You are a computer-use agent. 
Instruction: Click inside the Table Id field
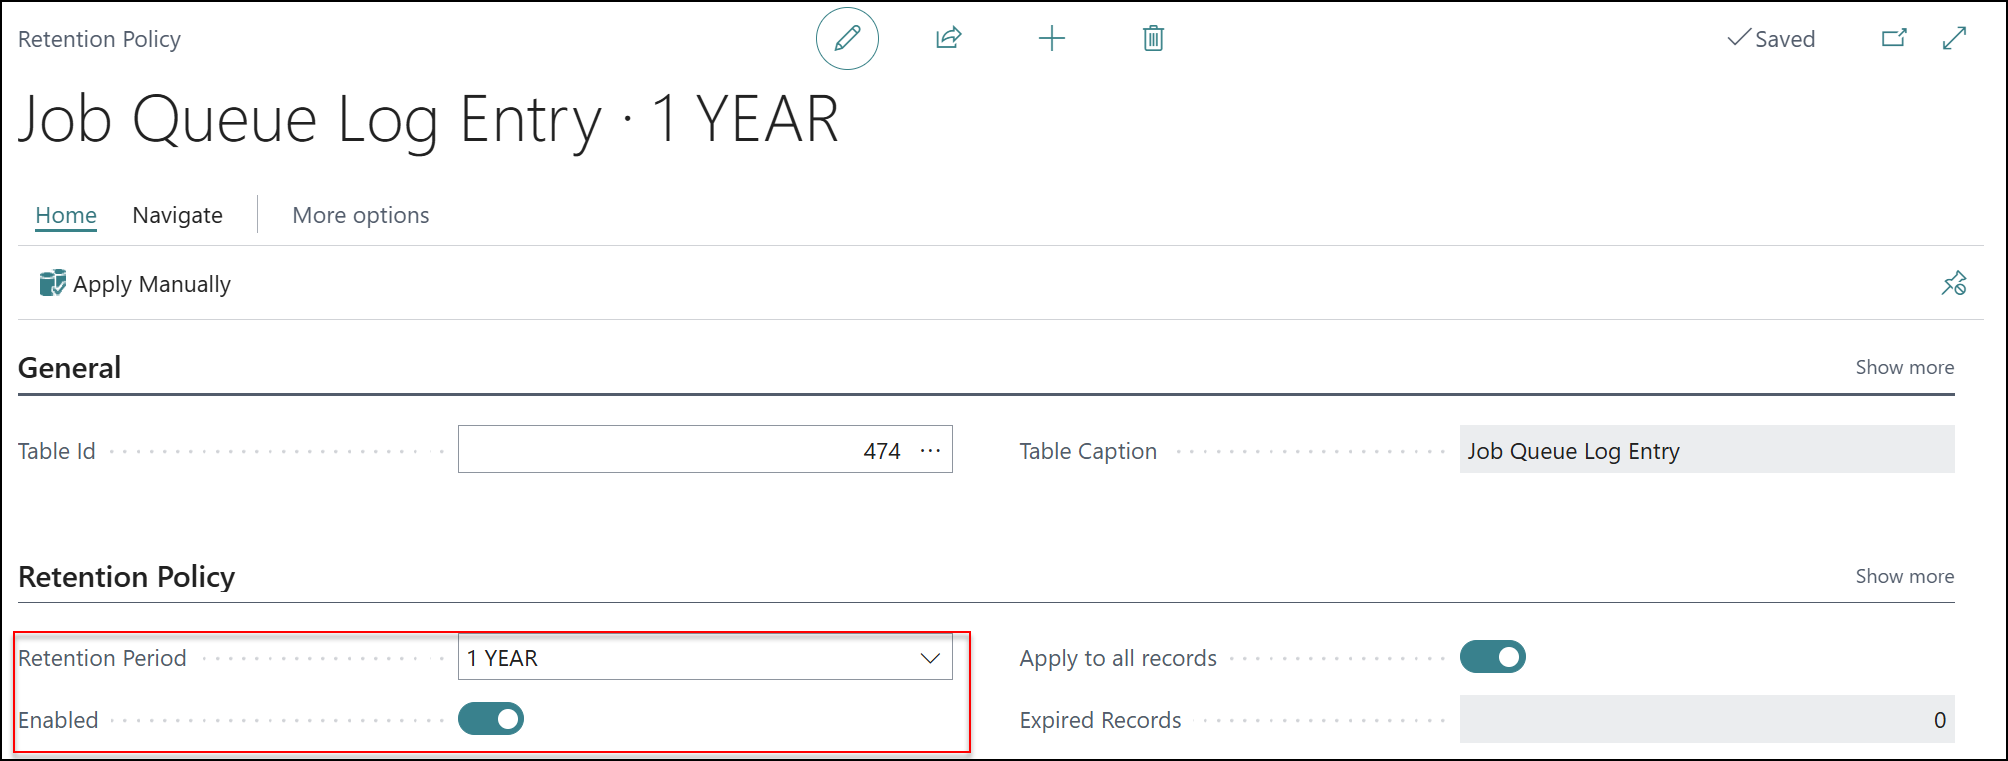(700, 450)
